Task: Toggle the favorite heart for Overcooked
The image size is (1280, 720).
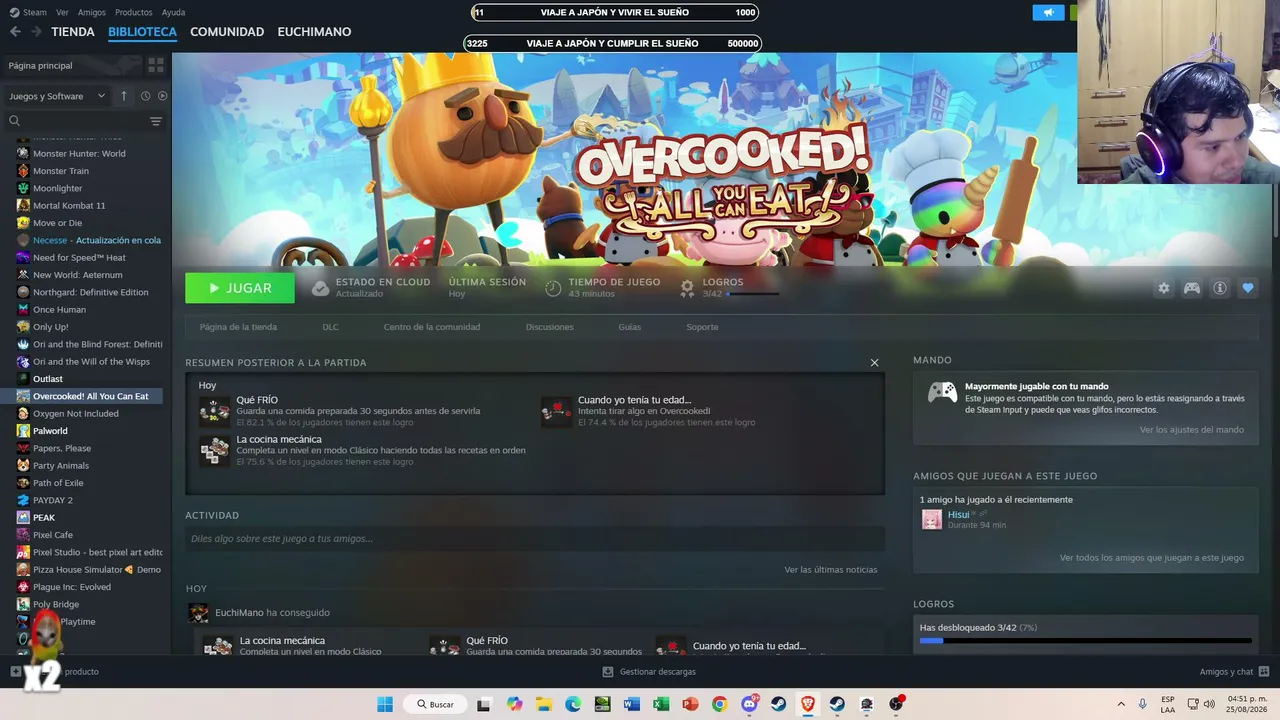Action: click(1248, 288)
